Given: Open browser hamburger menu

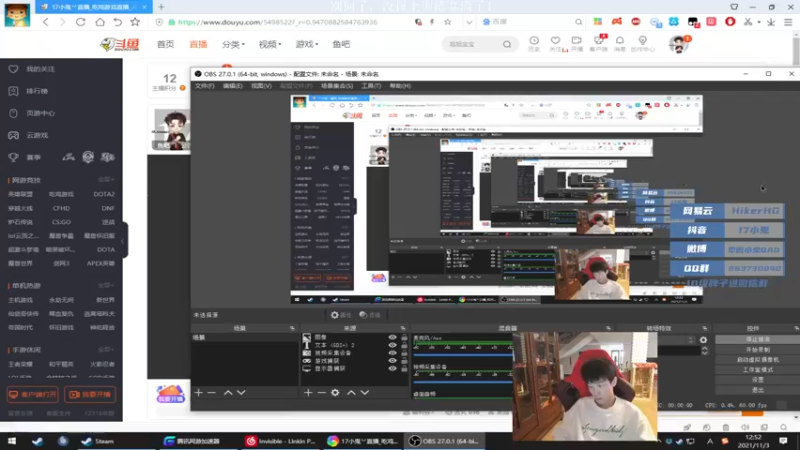Looking at the screenshot, I should [788, 22].
